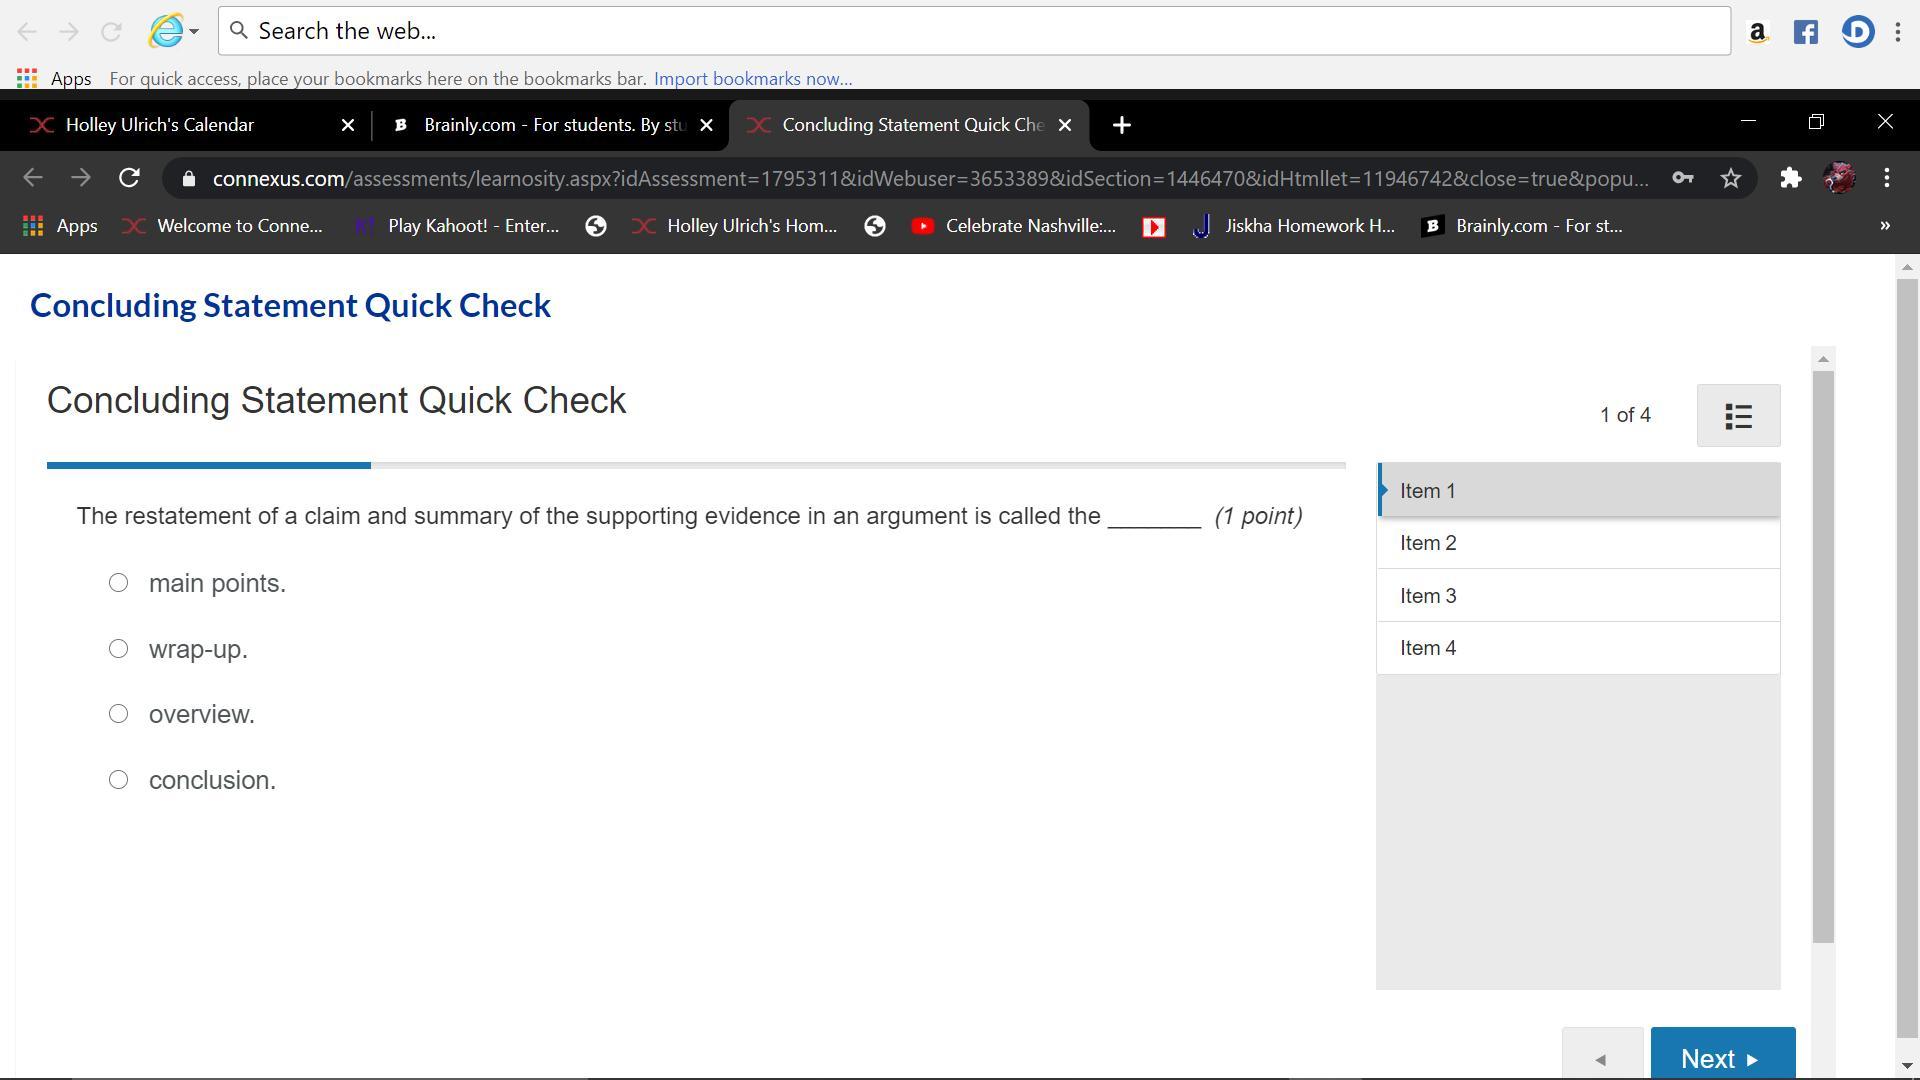The width and height of the screenshot is (1920, 1080).
Task: Open a new browser tab
Action: (x=1121, y=125)
